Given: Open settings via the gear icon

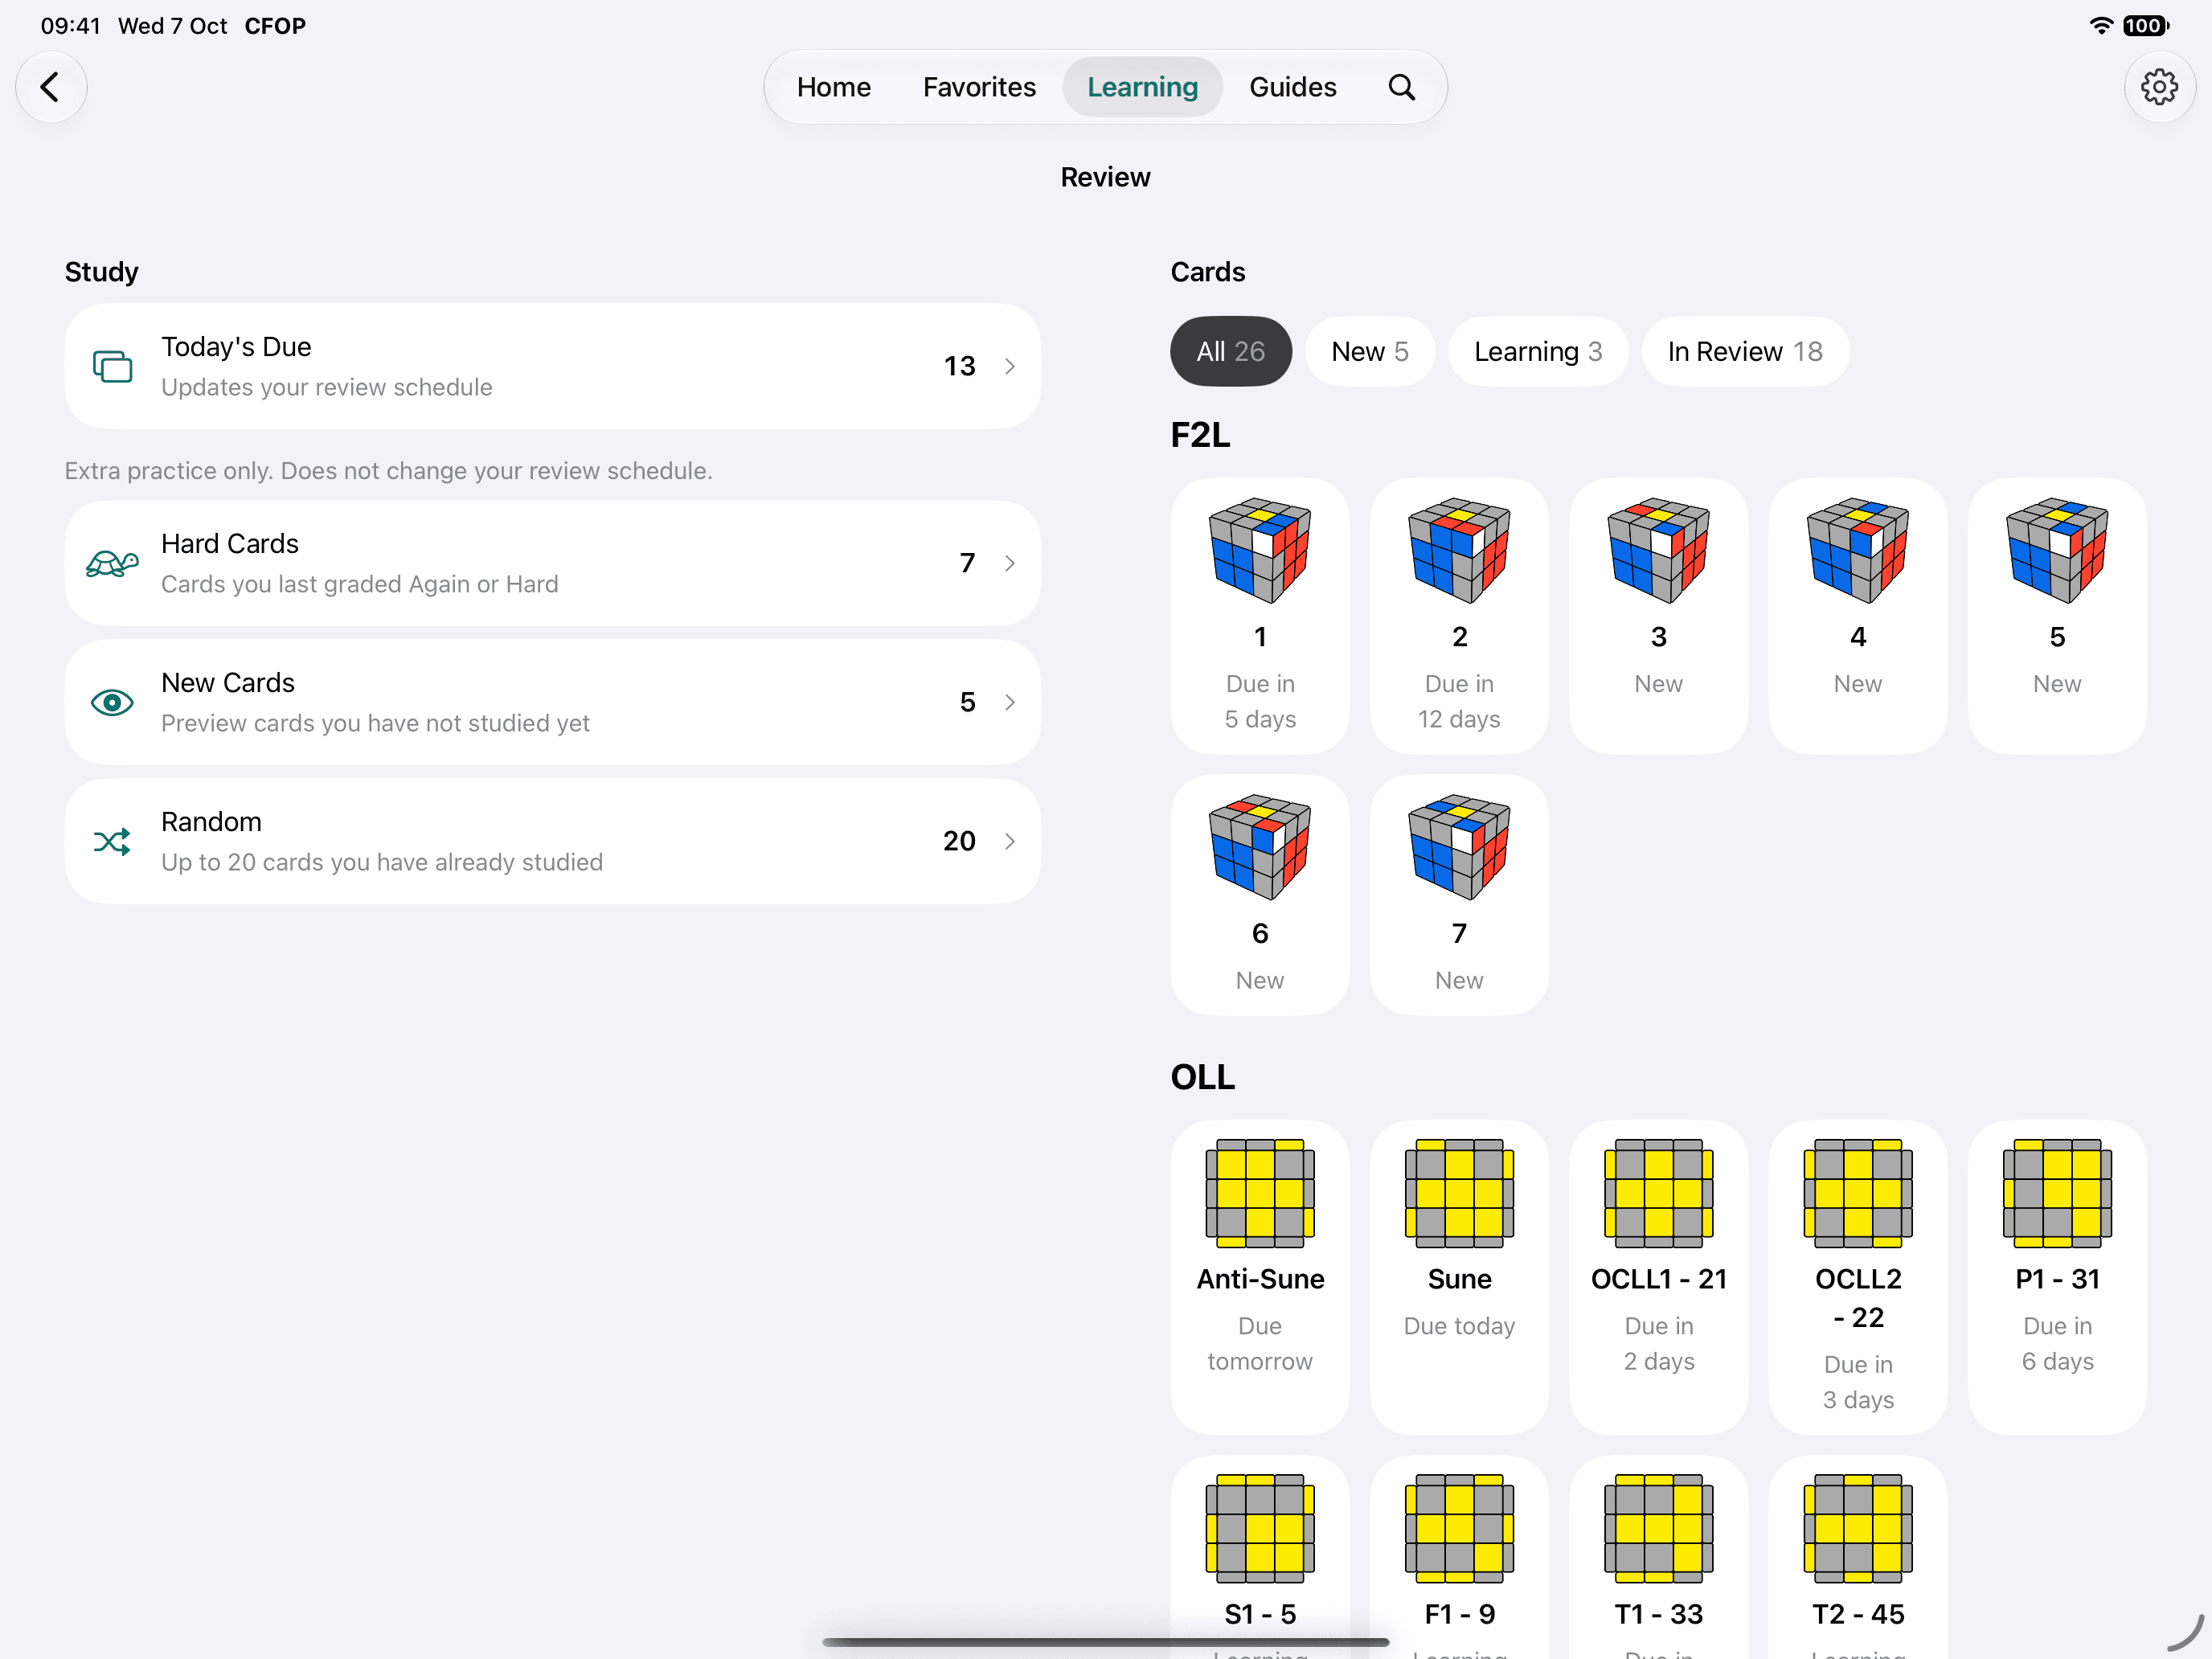Looking at the screenshot, I should (x=2159, y=87).
